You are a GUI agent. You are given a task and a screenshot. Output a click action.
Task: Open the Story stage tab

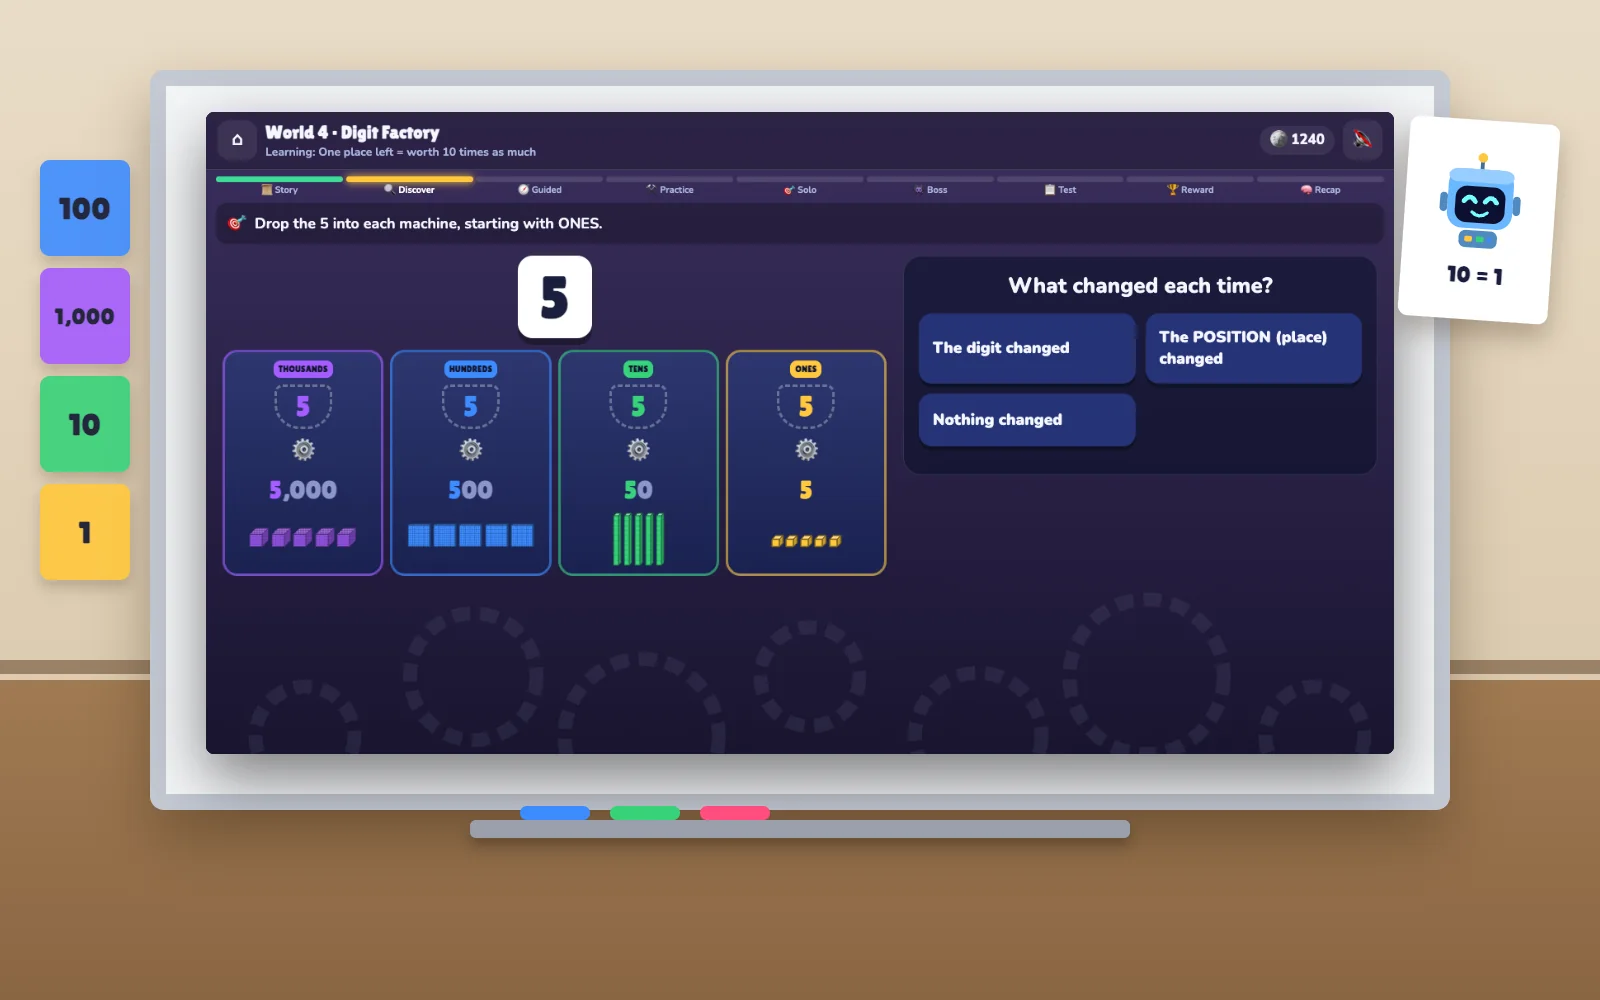(280, 189)
